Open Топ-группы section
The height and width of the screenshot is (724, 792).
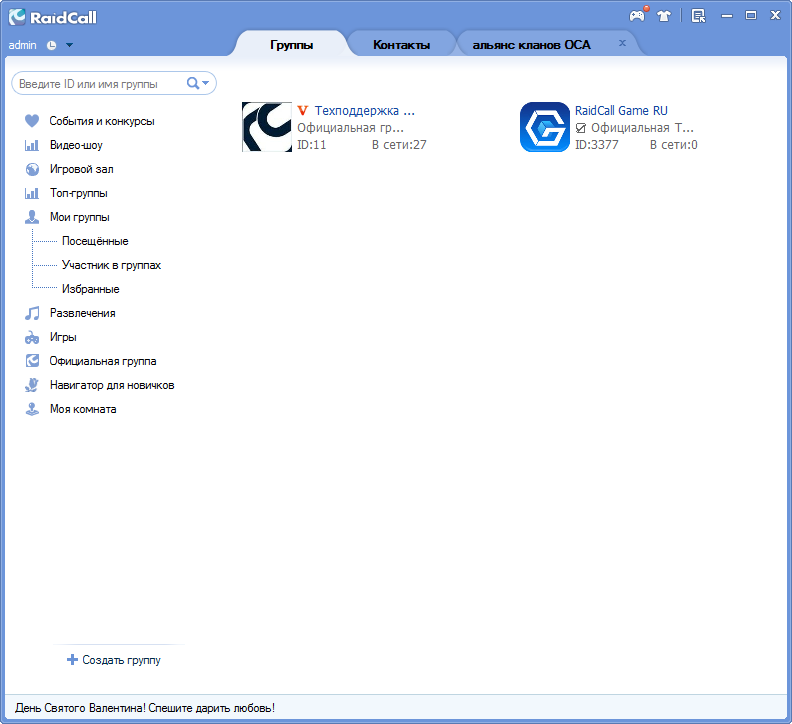coord(78,193)
